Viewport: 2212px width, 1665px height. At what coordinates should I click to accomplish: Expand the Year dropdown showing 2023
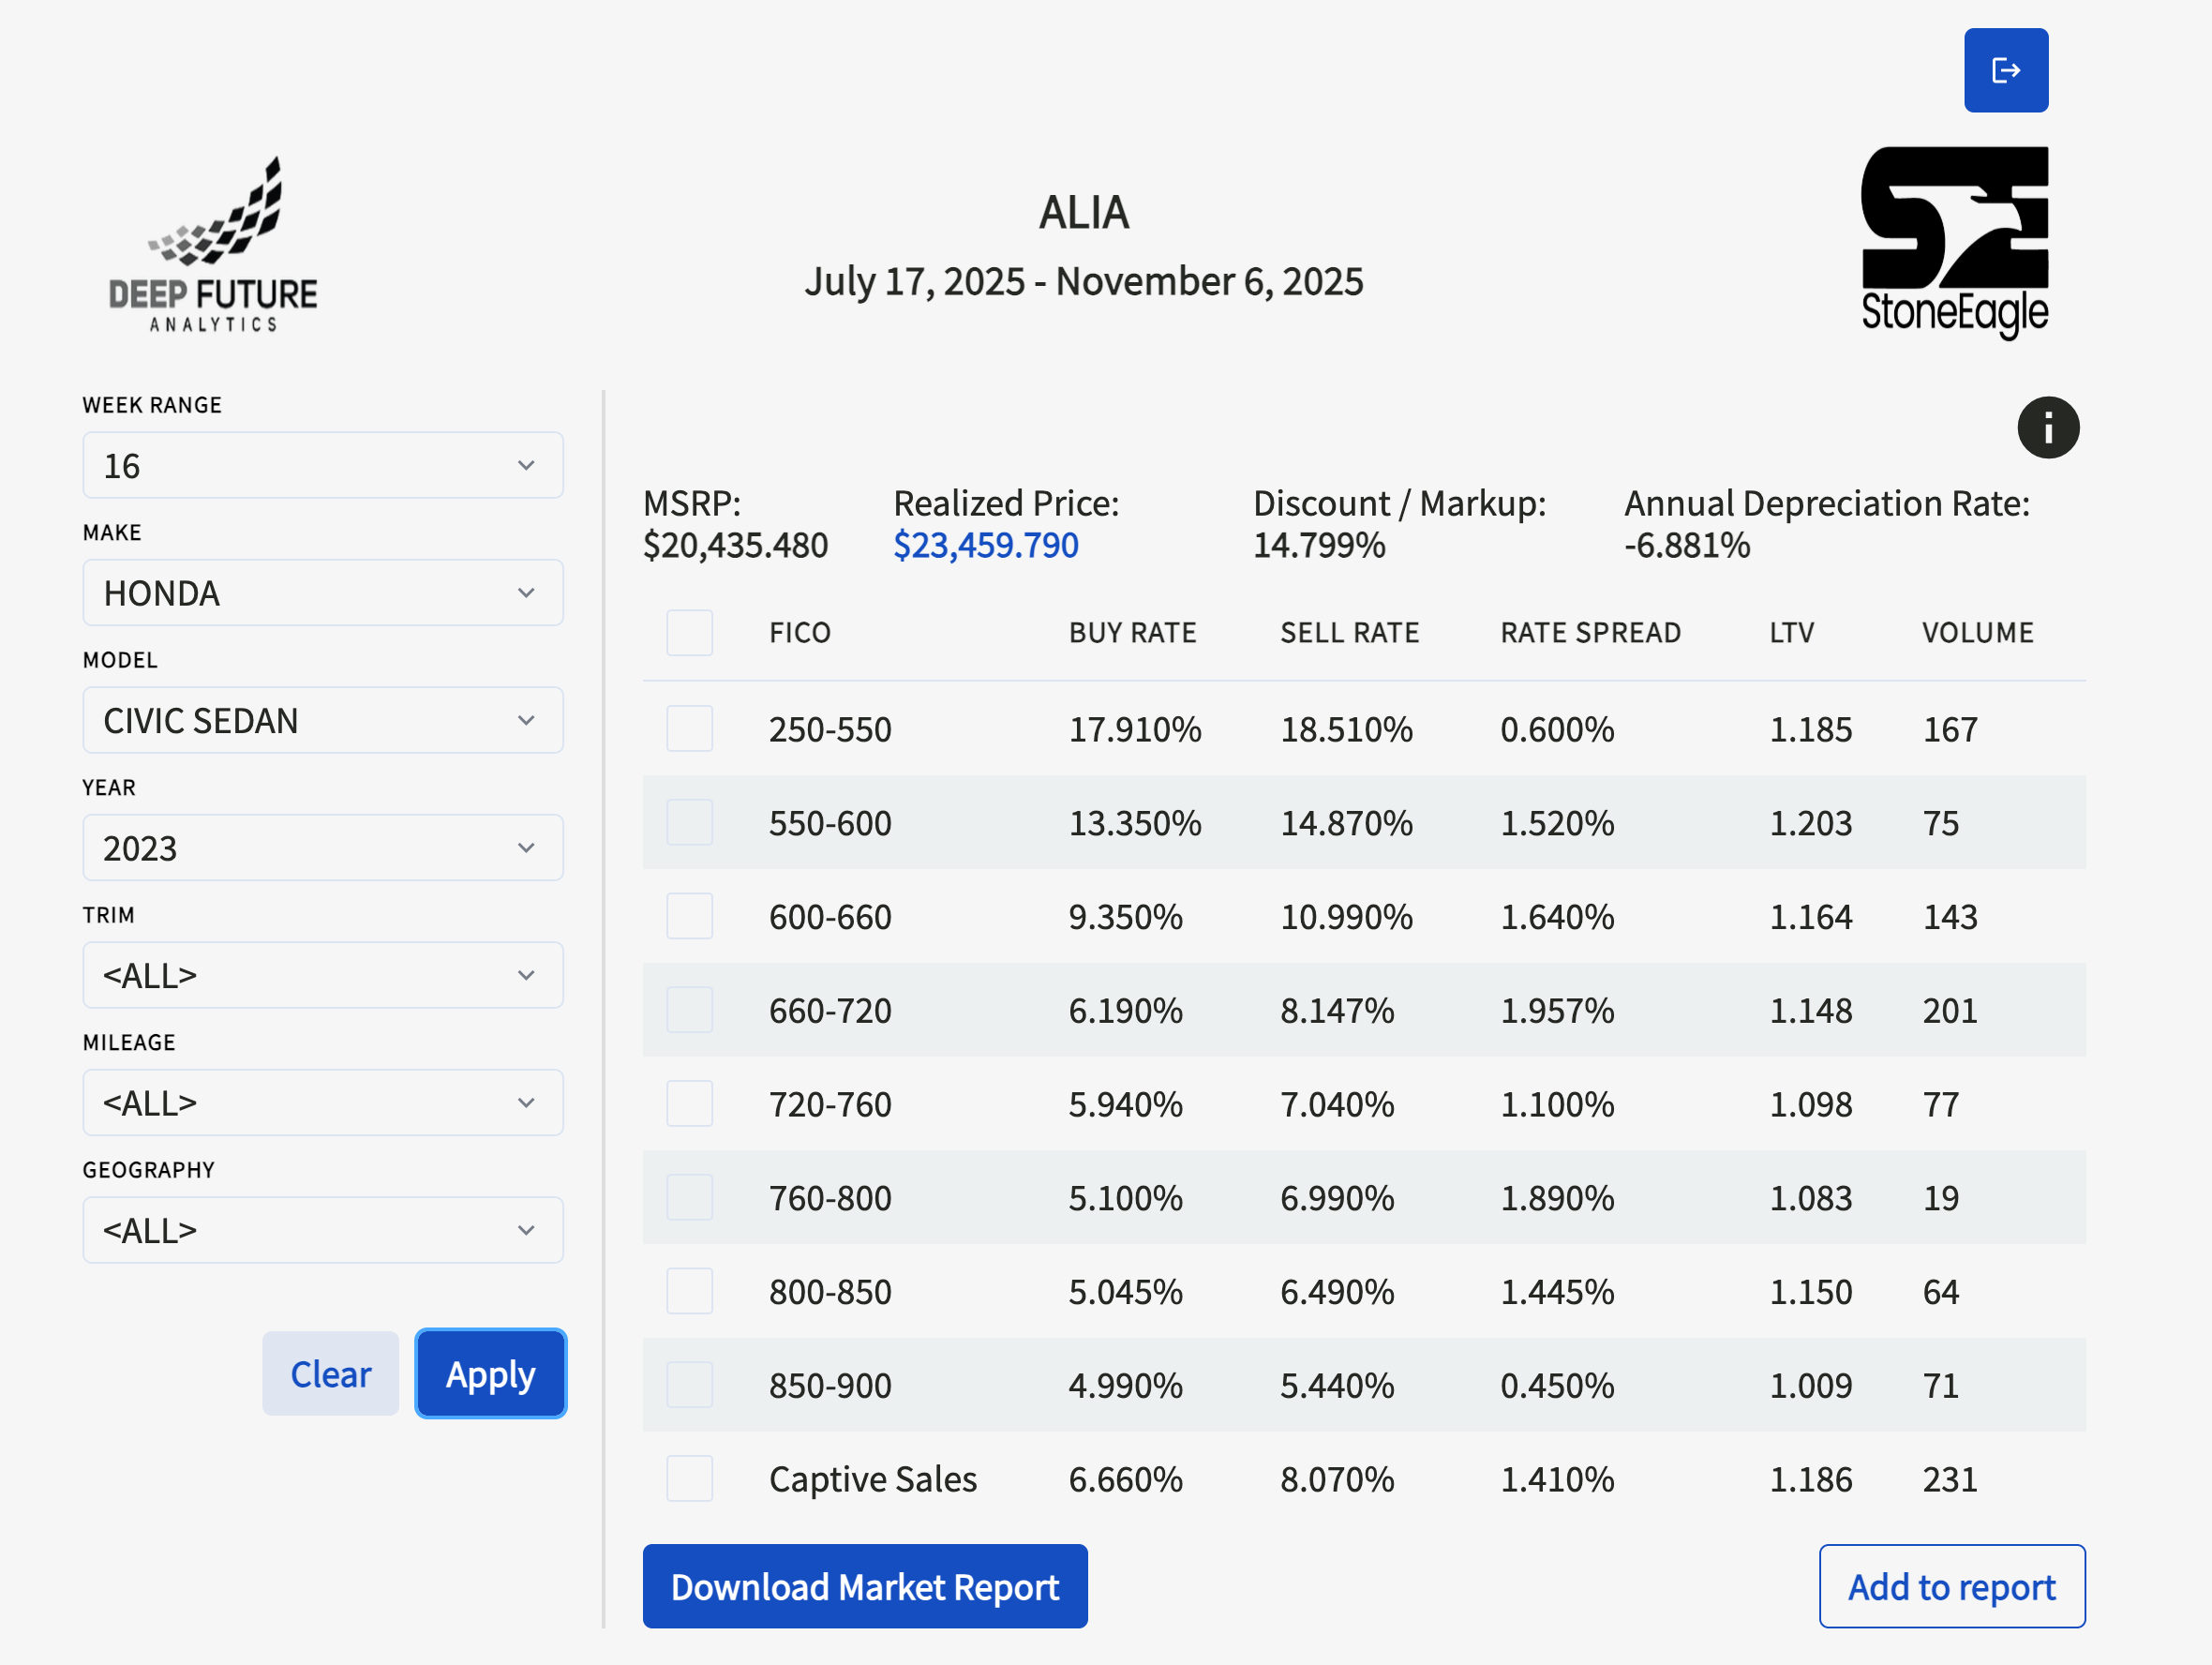[323, 848]
